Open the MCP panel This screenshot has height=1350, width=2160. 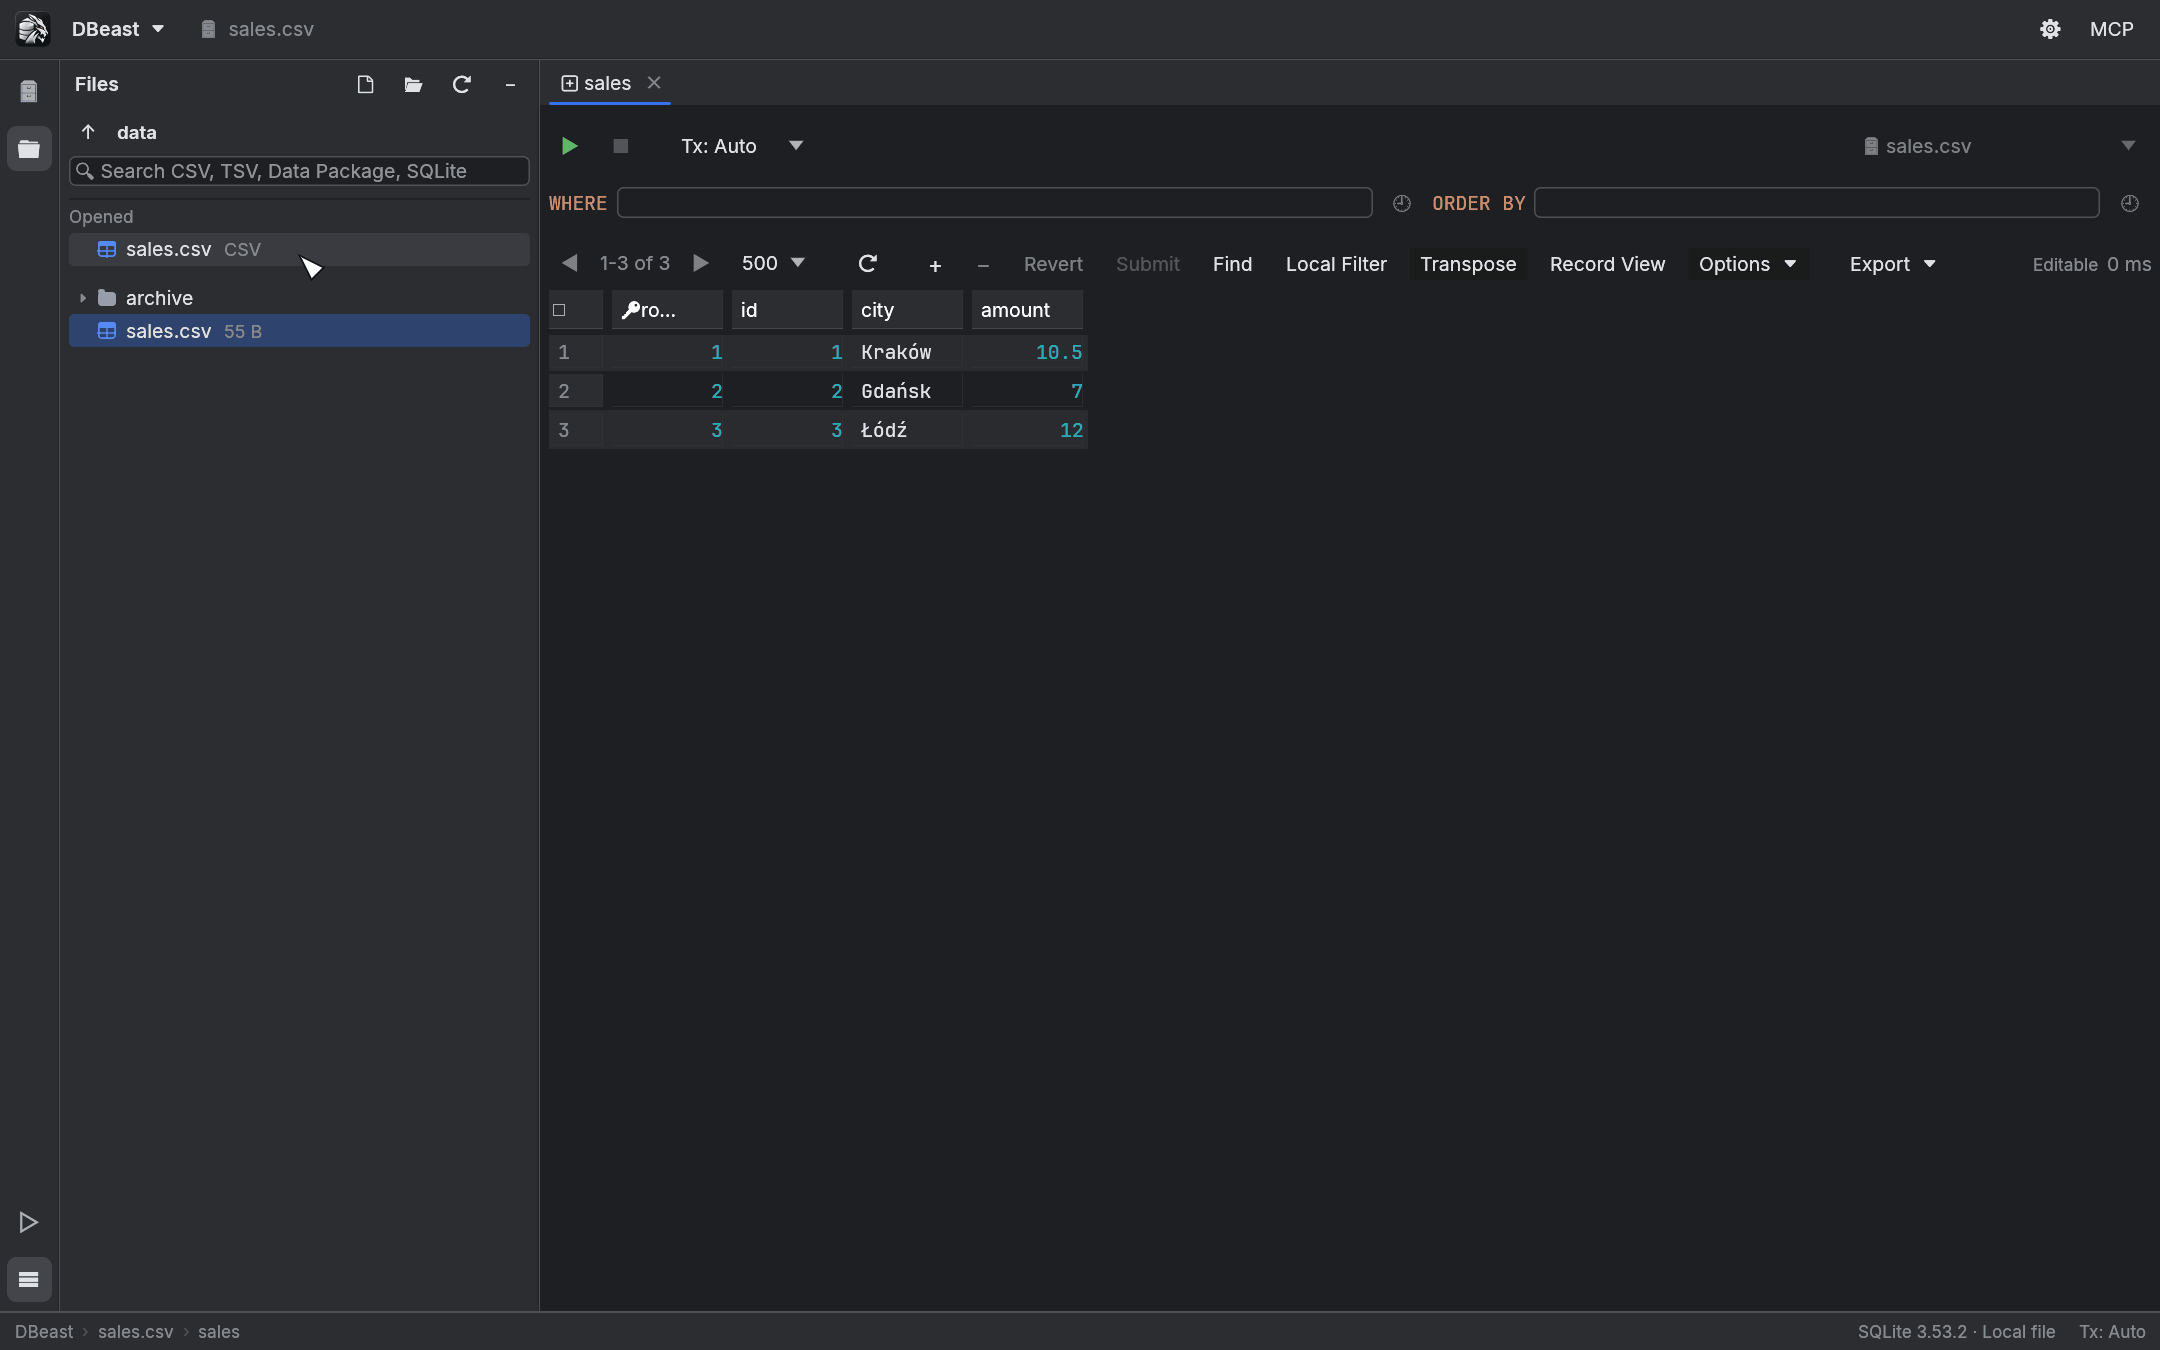pyautogui.click(x=2111, y=29)
